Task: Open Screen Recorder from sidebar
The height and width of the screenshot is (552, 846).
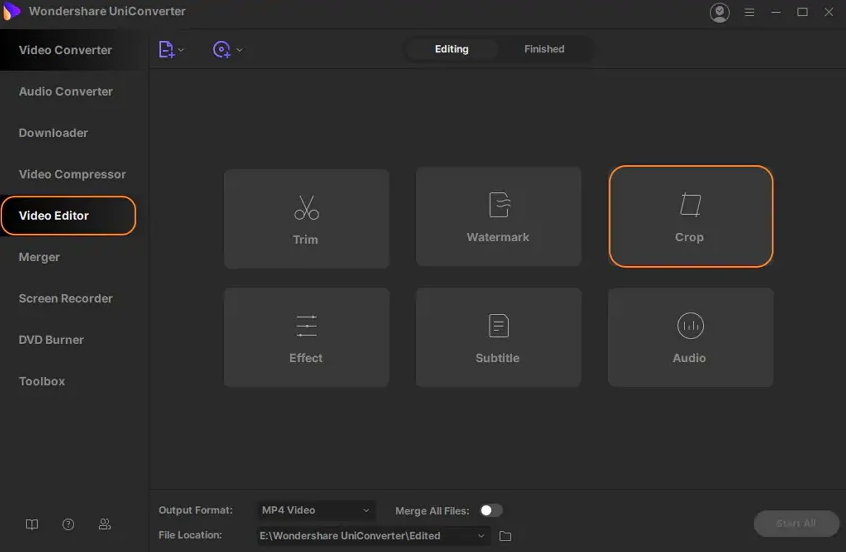Action: pyautogui.click(x=65, y=298)
